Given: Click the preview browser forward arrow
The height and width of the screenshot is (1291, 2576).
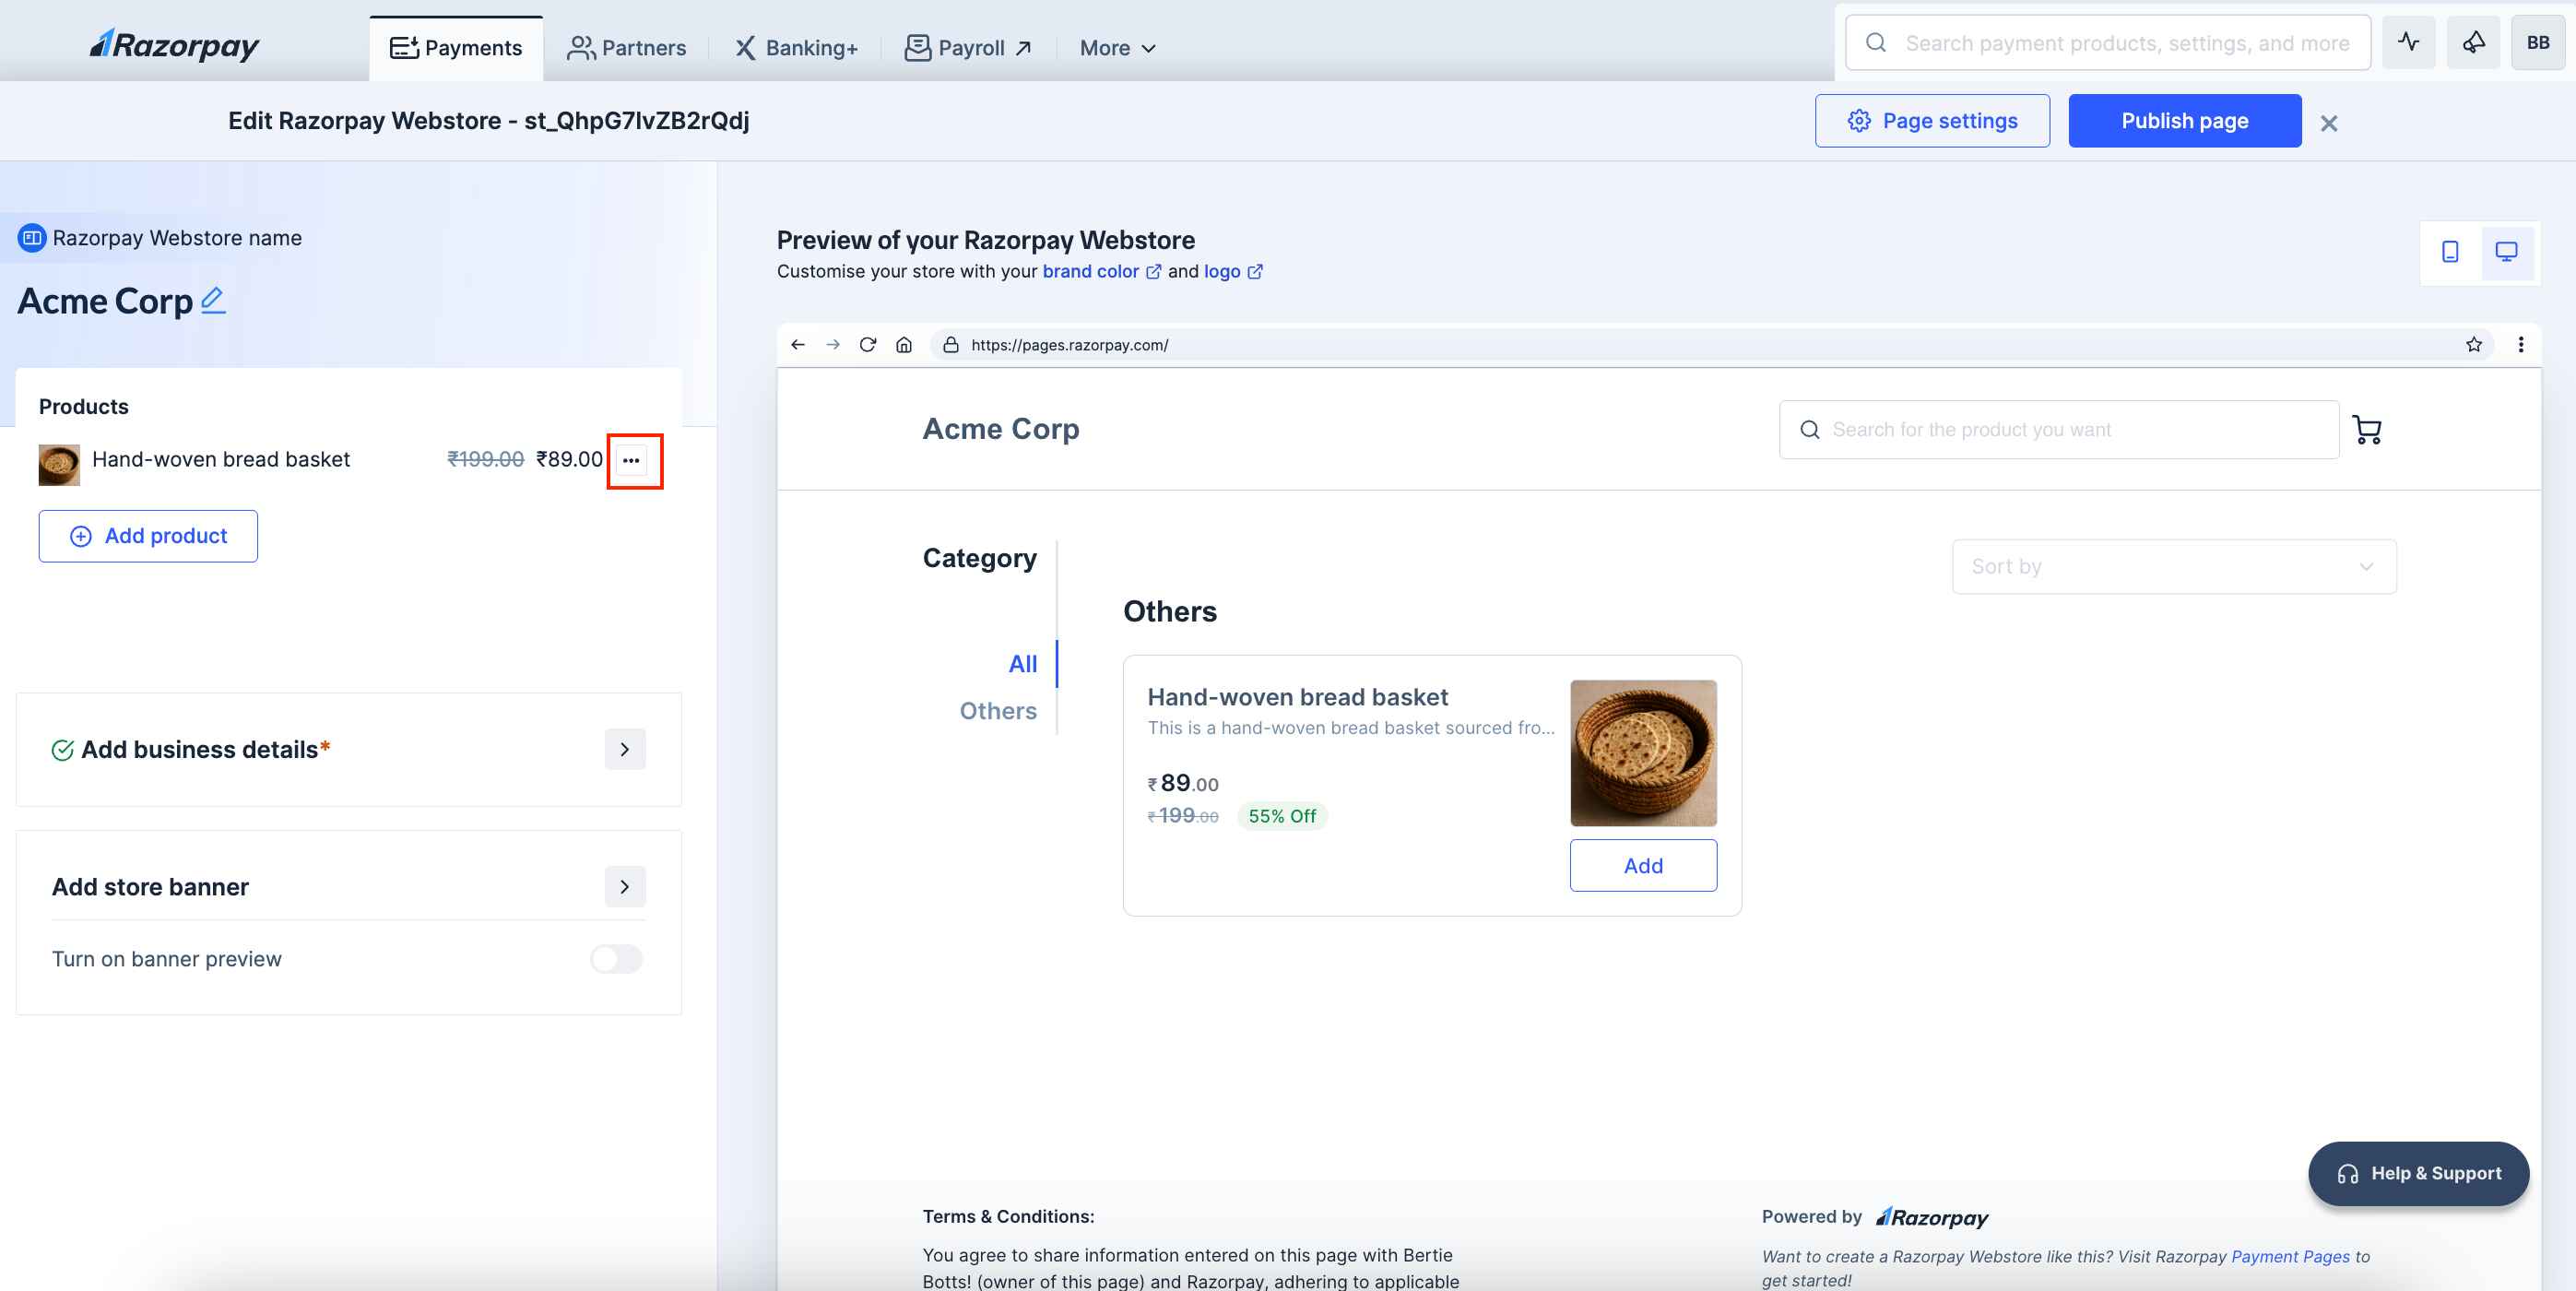Looking at the screenshot, I should pyautogui.click(x=832, y=345).
